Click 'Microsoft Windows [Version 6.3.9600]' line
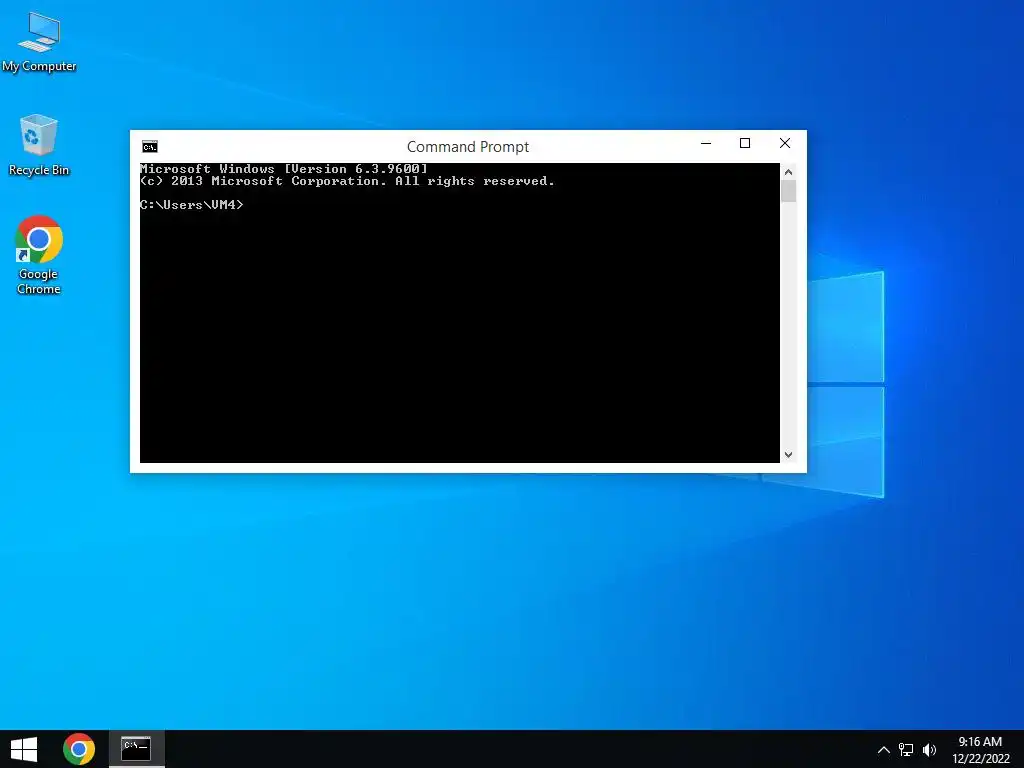The width and height of the screenshot is (1024, 768). click(283, 168)
